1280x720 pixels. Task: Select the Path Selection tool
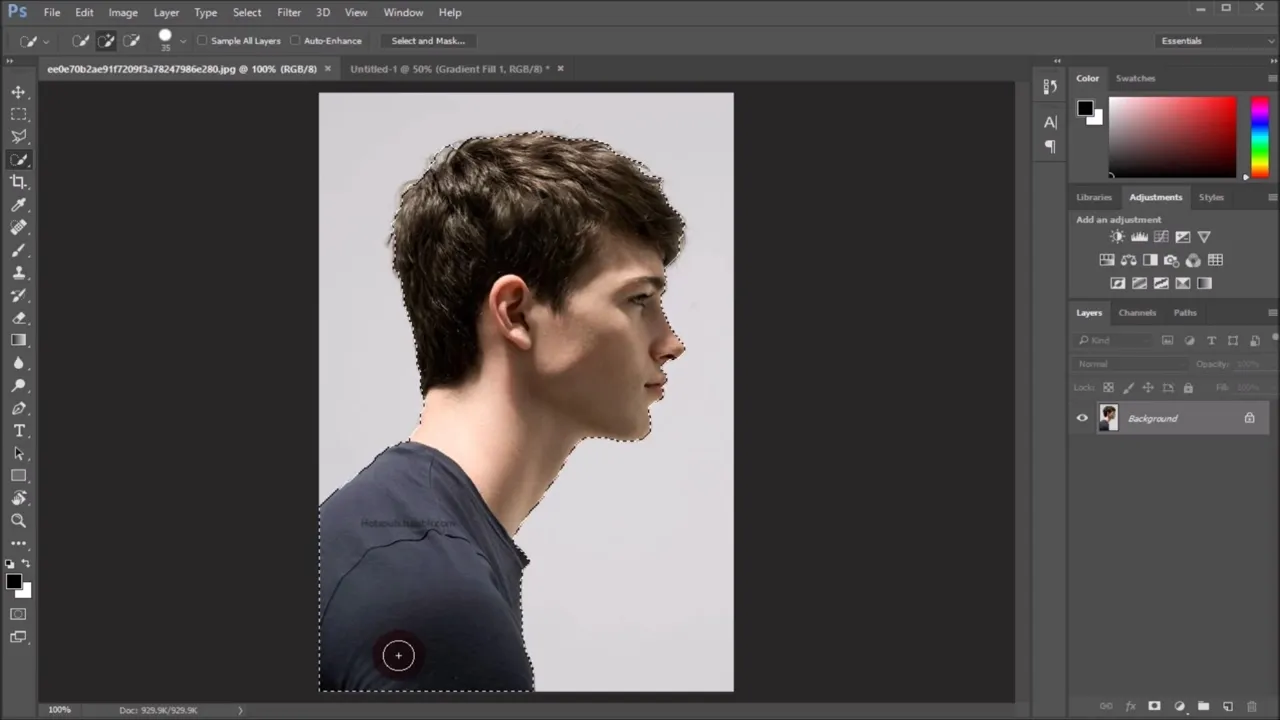pyautogui.click(x=19, y=453)
